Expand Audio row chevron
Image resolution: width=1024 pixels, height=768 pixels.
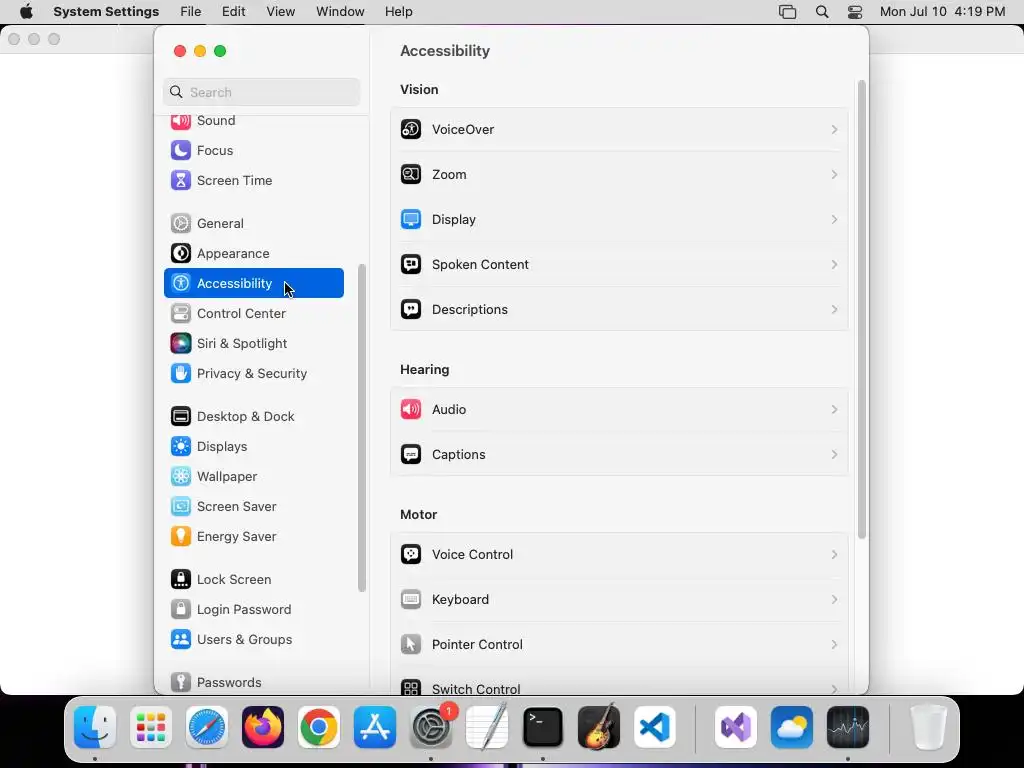(x=834, y=409)
